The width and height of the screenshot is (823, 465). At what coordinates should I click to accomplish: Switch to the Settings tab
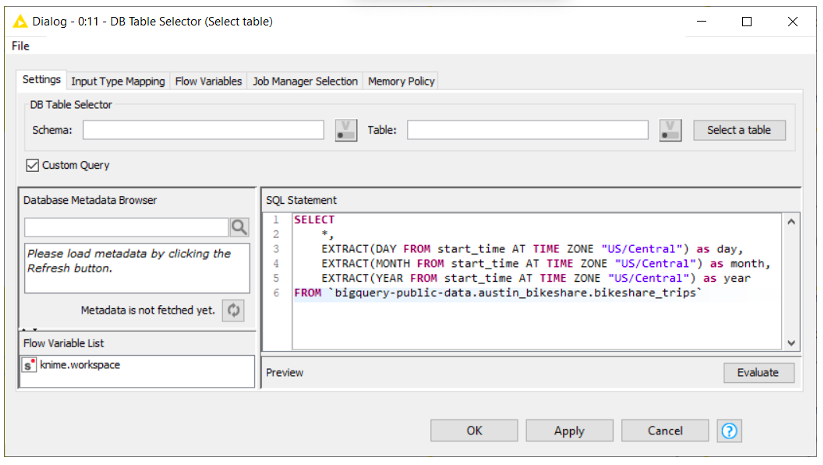click(41, 80)
